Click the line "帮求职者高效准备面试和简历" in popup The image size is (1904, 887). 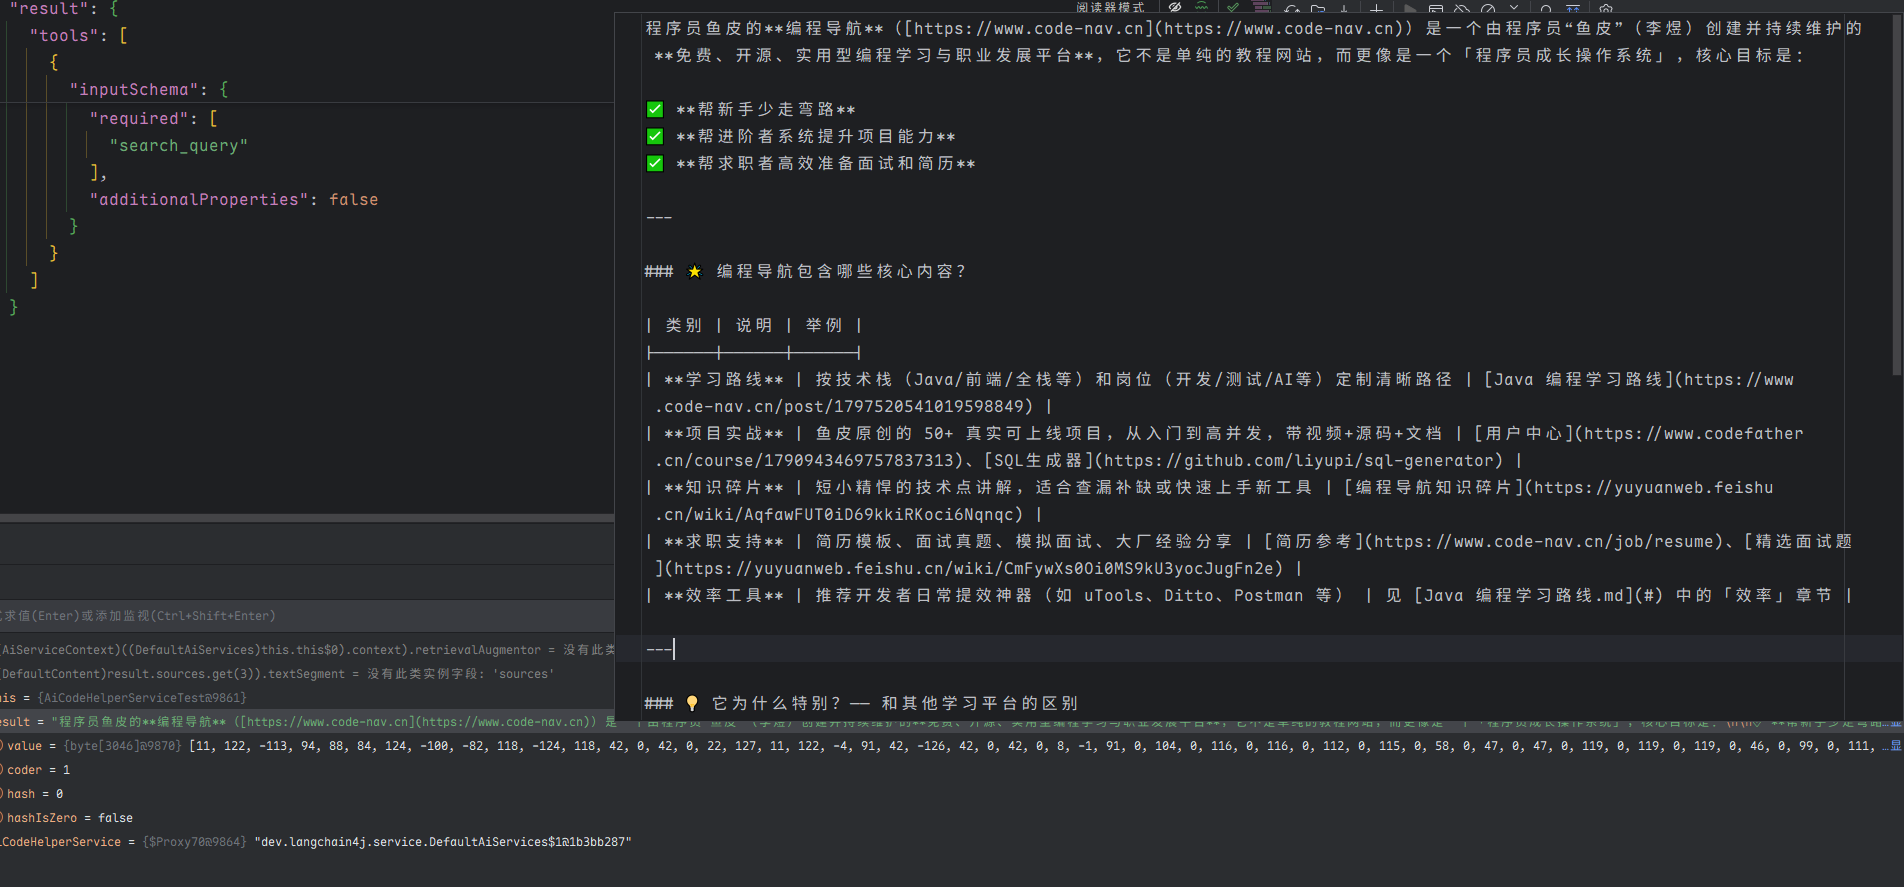point(826,163)
